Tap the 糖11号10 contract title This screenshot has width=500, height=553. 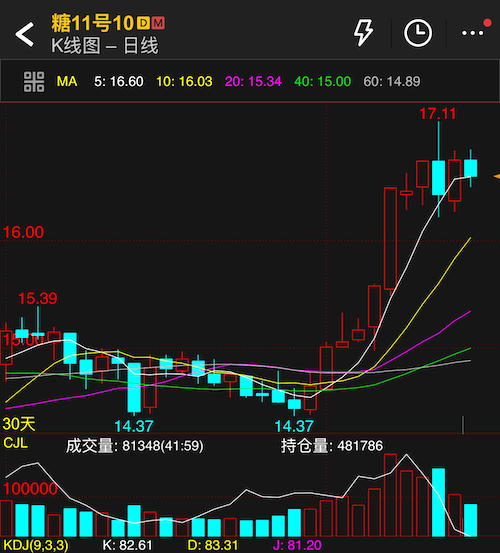92,23
